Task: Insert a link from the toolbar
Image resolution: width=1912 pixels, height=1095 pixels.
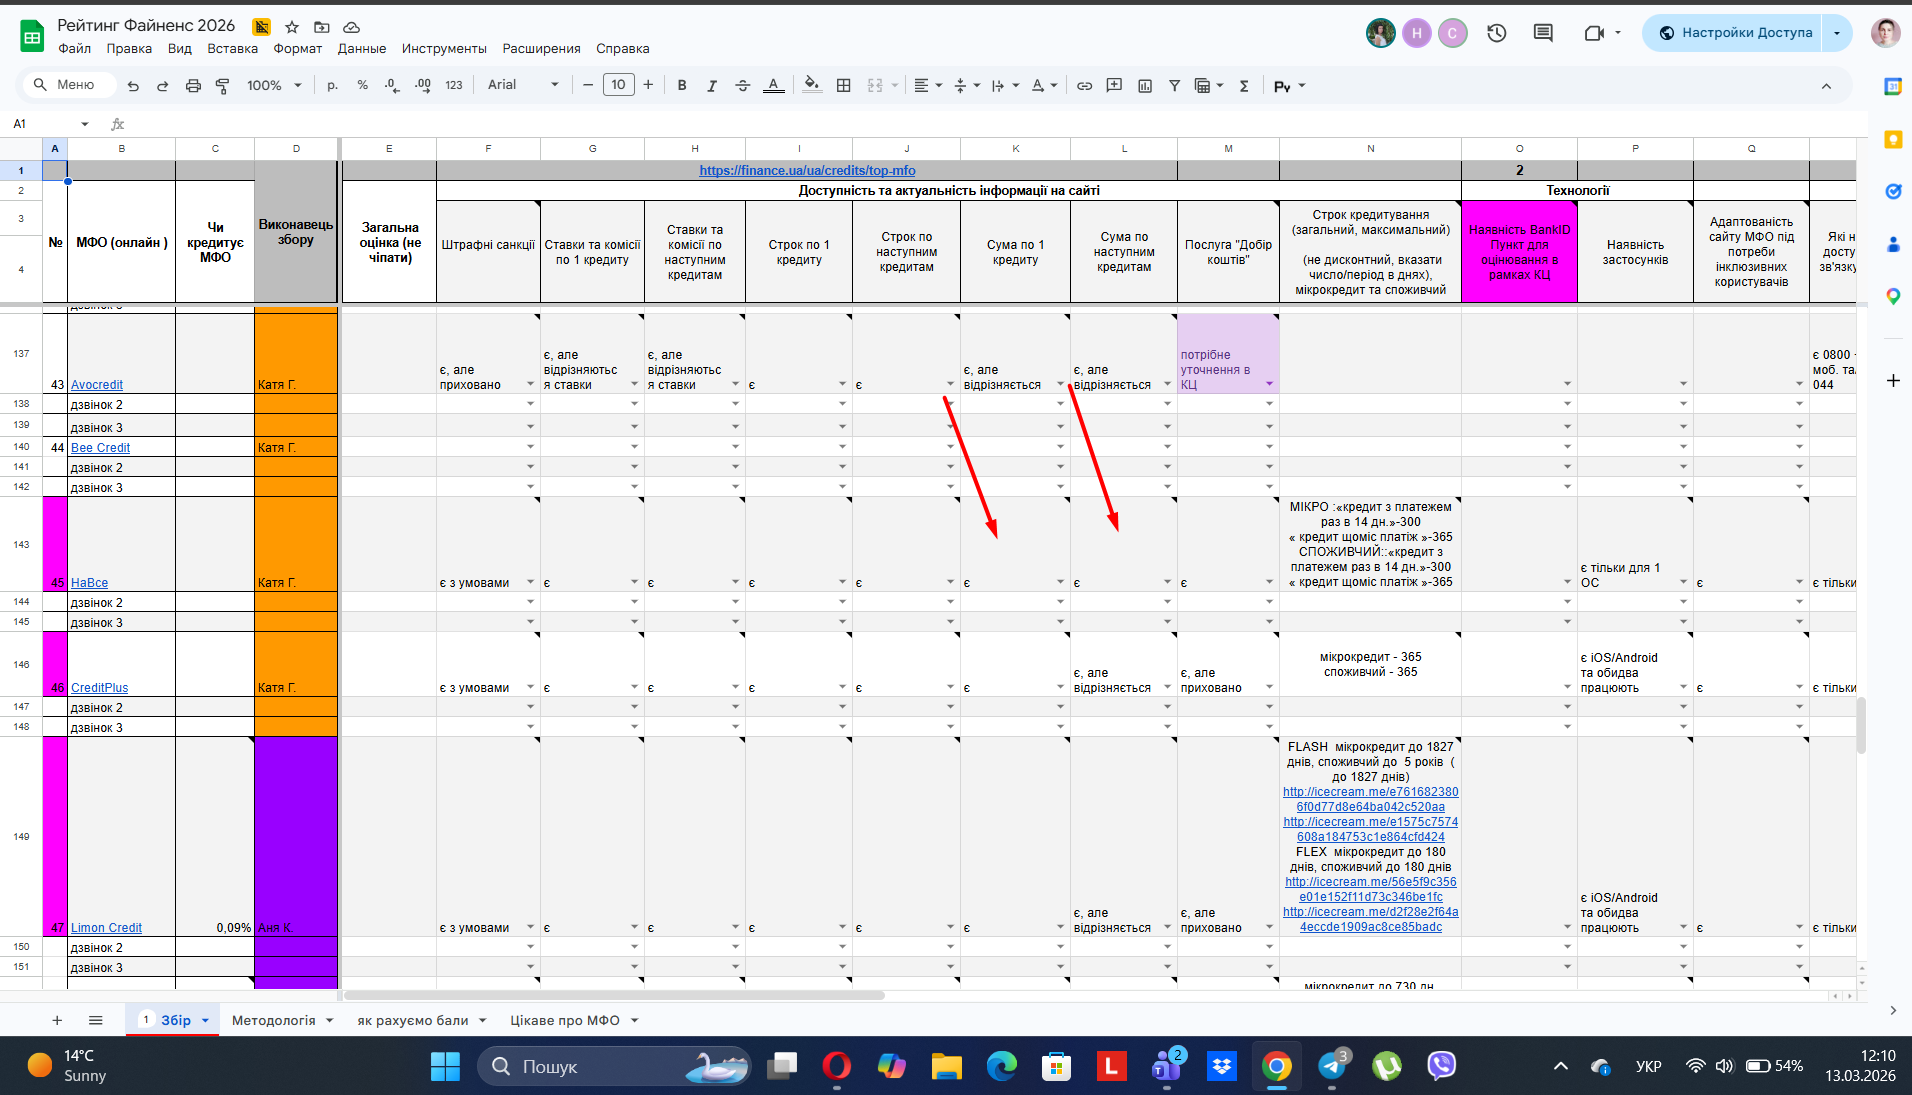Action: [1084, 86]
